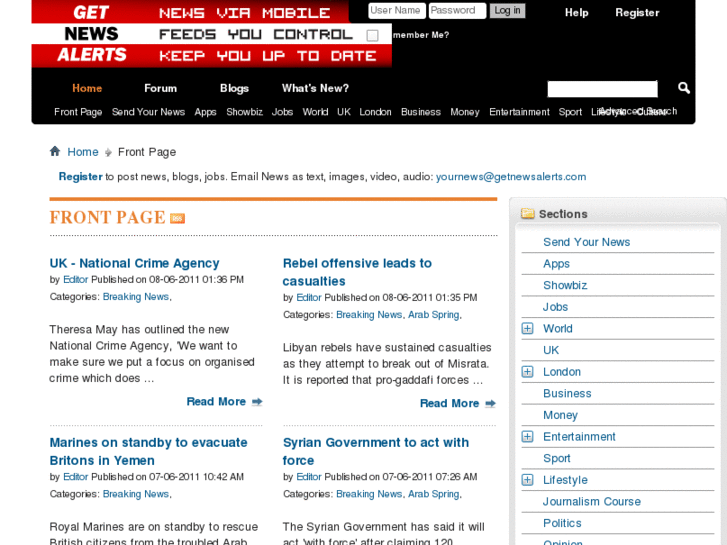Select Sport in sub-navigation bar

pos(570,112)
